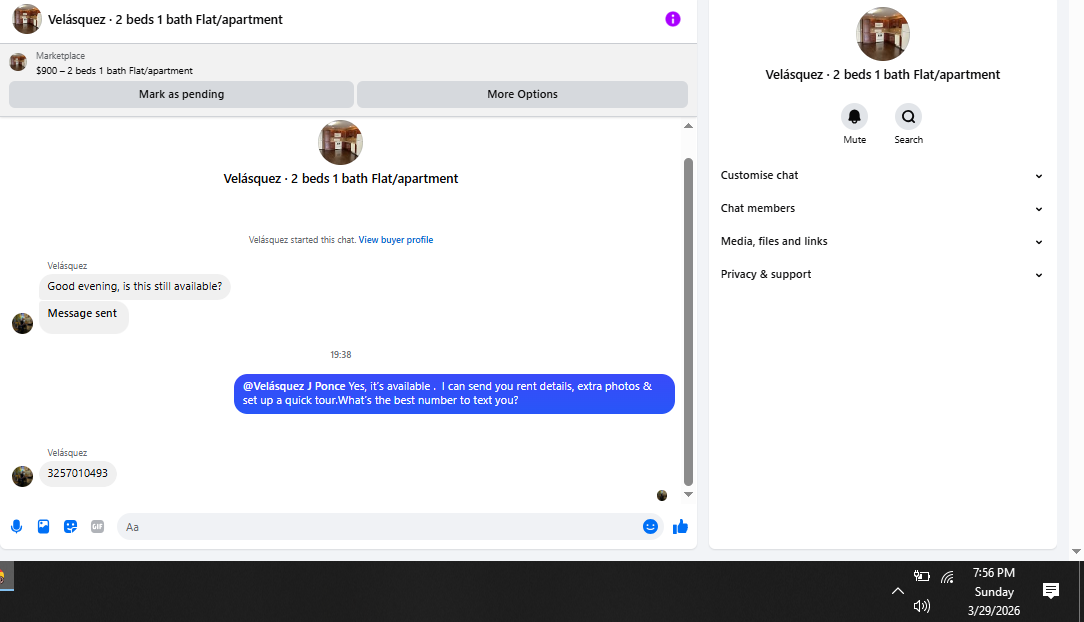Open More Options for listing
Viewport: 1084px width, 622px height.
tap(522, 94)
